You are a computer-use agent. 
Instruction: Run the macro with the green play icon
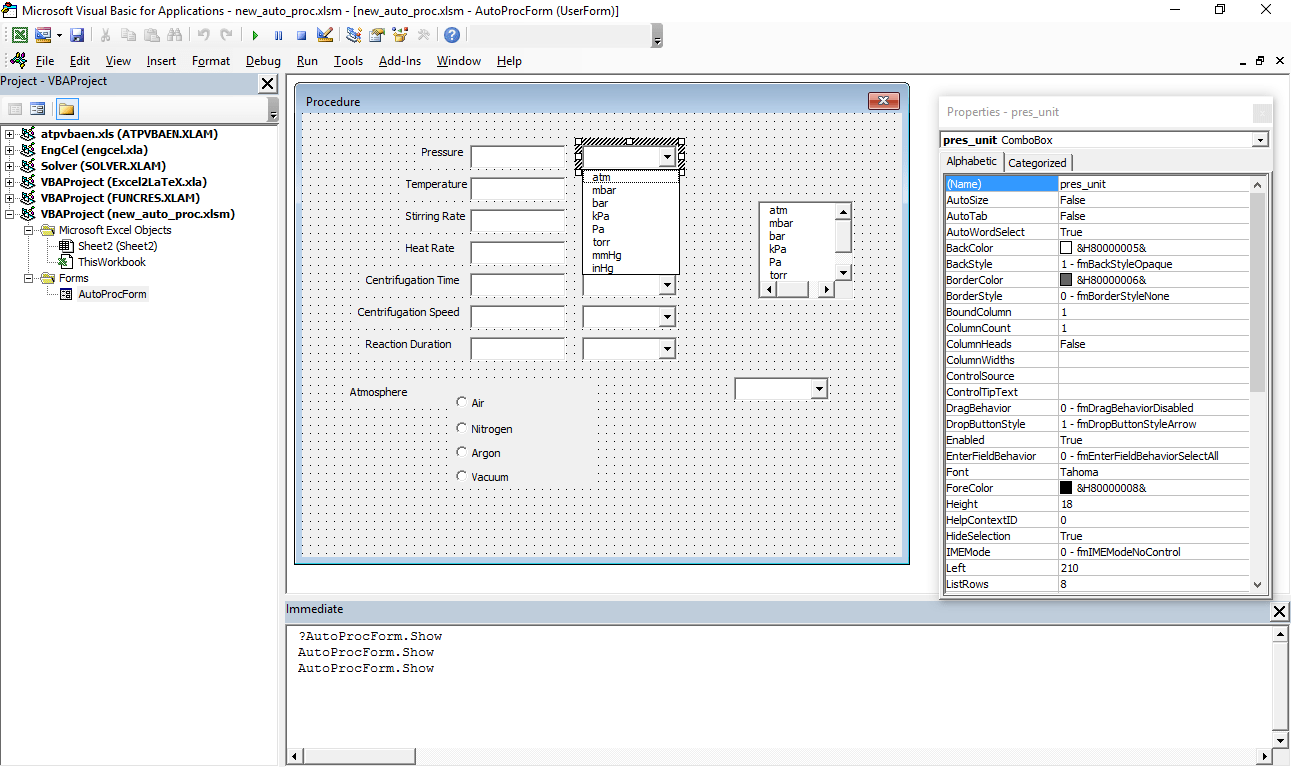(x=255, y=35)
